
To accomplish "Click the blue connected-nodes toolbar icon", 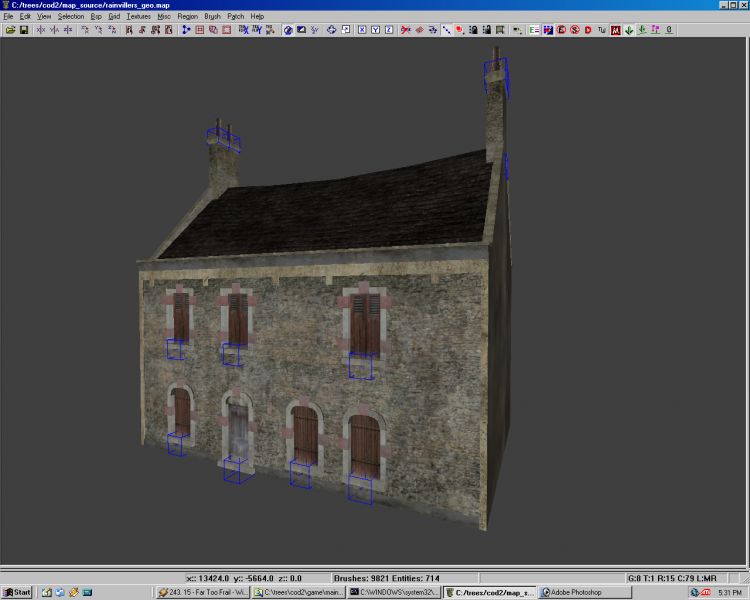I will tap(186, 30).
